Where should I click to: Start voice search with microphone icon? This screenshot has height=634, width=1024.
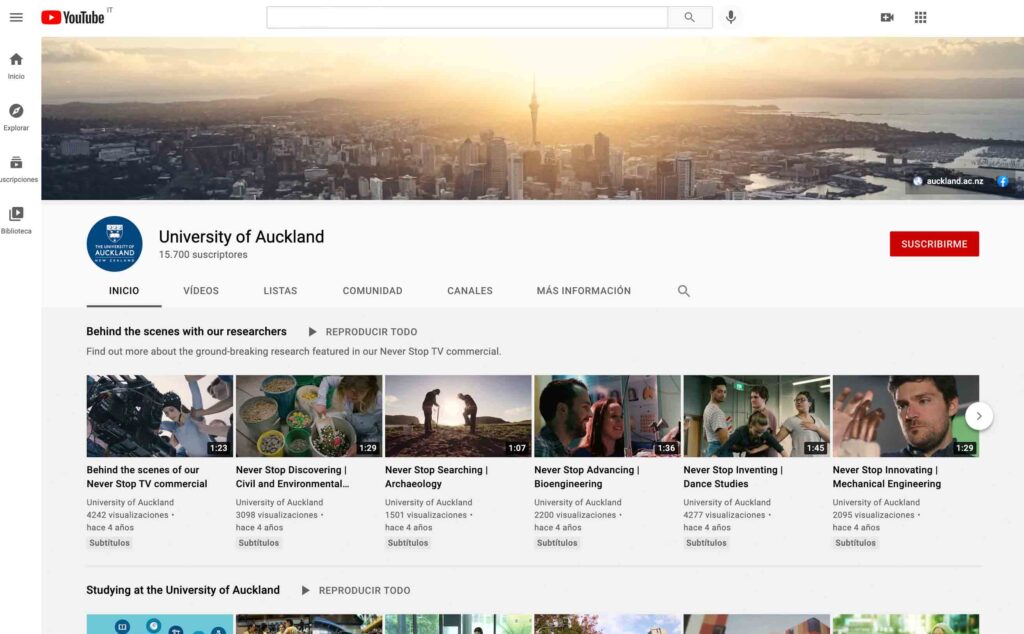[731, 18]
